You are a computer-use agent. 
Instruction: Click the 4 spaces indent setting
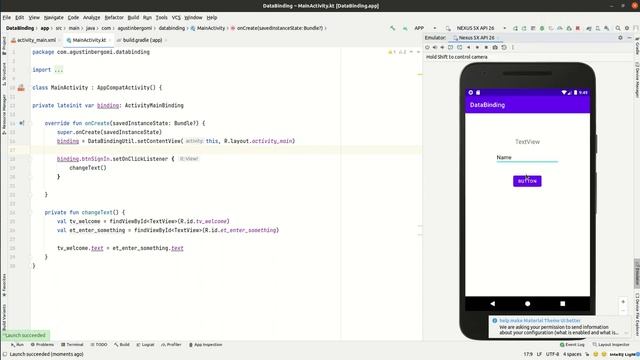(x=572, y=354)
